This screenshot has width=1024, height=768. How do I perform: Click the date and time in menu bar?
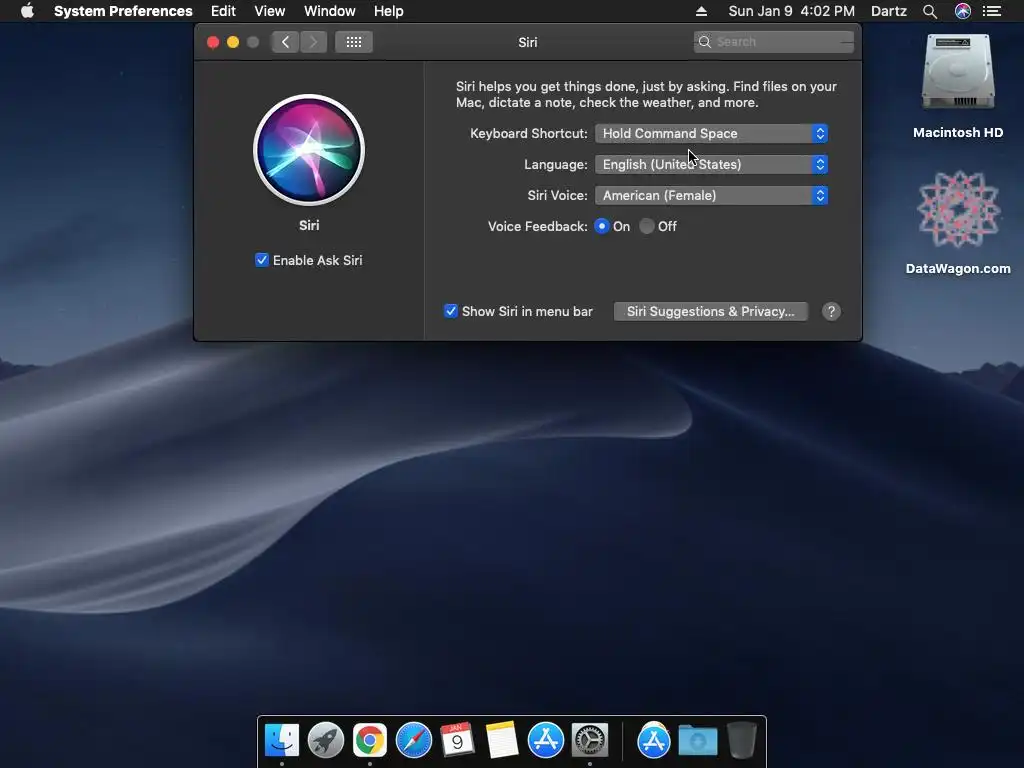point(792,11)
